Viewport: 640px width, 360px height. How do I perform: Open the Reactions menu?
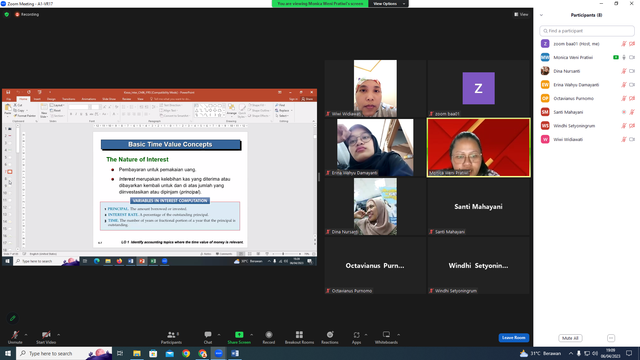(x=330, y=337)
